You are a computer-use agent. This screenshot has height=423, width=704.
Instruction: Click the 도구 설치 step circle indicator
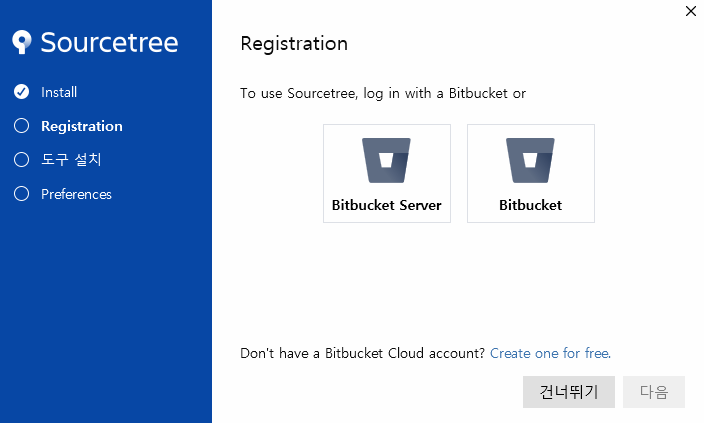tap(22, 159)
